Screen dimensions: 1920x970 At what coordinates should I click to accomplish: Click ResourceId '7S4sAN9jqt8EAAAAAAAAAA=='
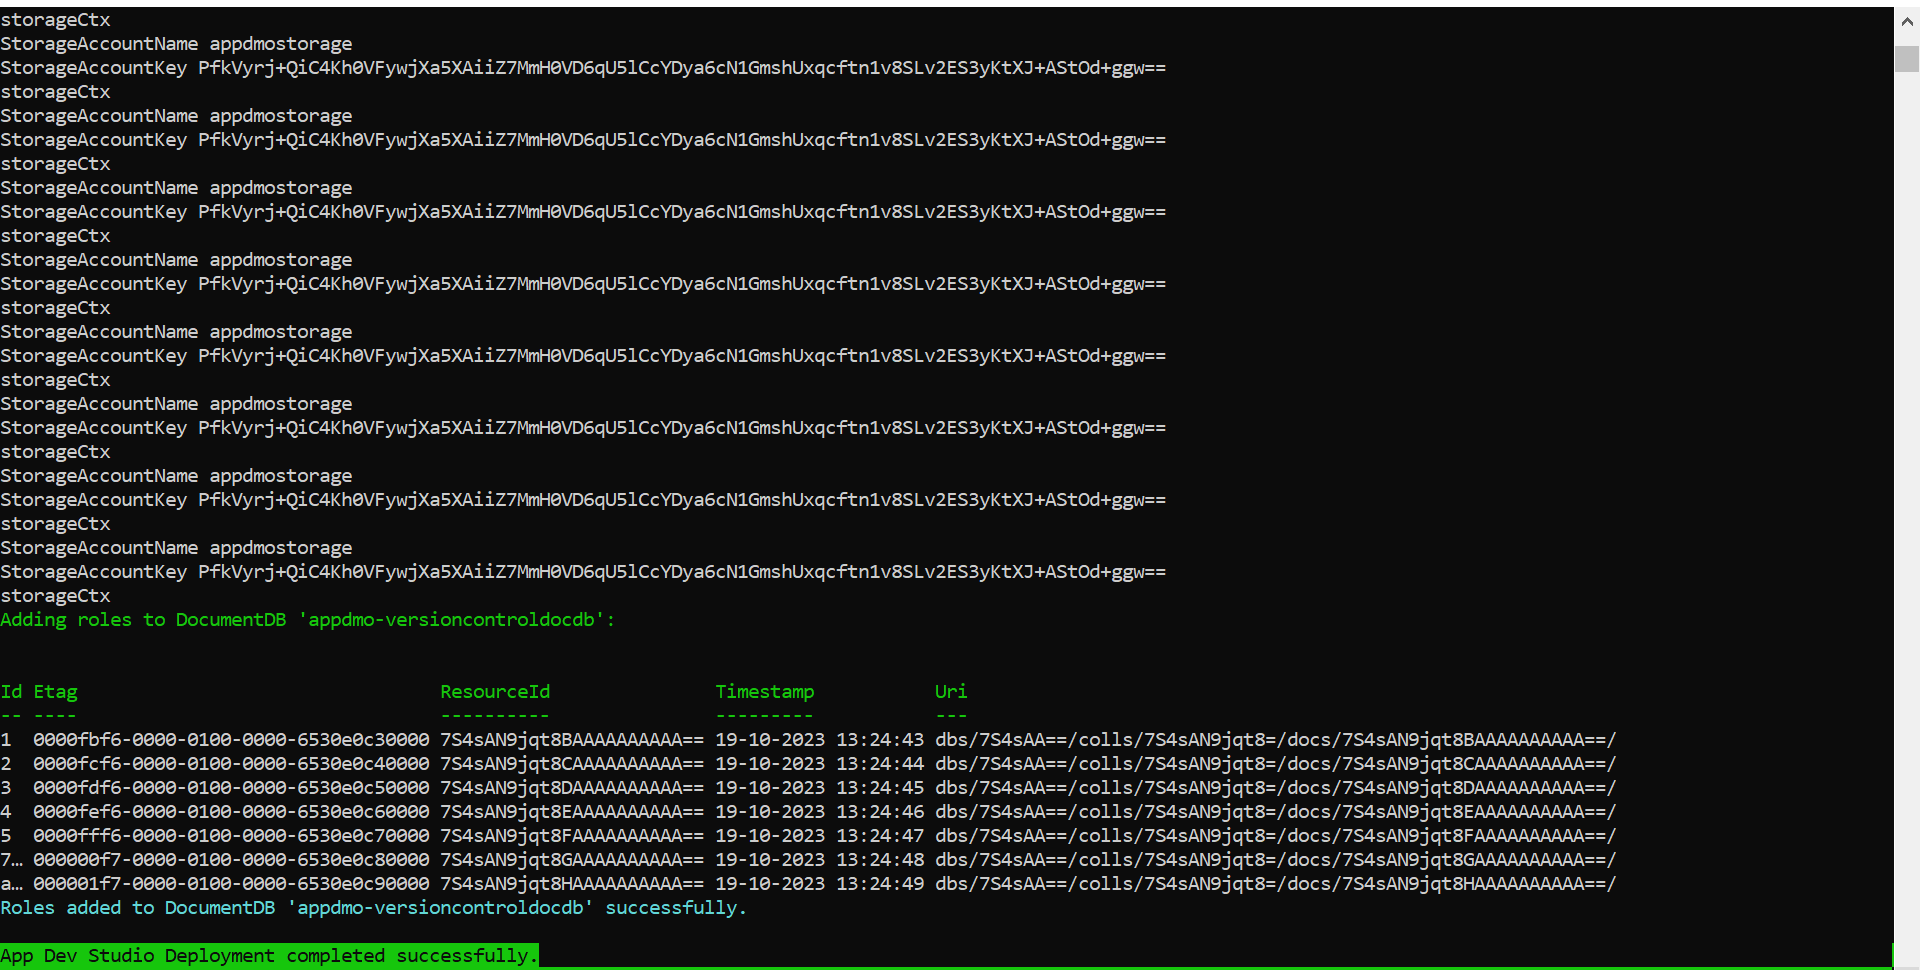pyautogui.click(x=572, y=812)
